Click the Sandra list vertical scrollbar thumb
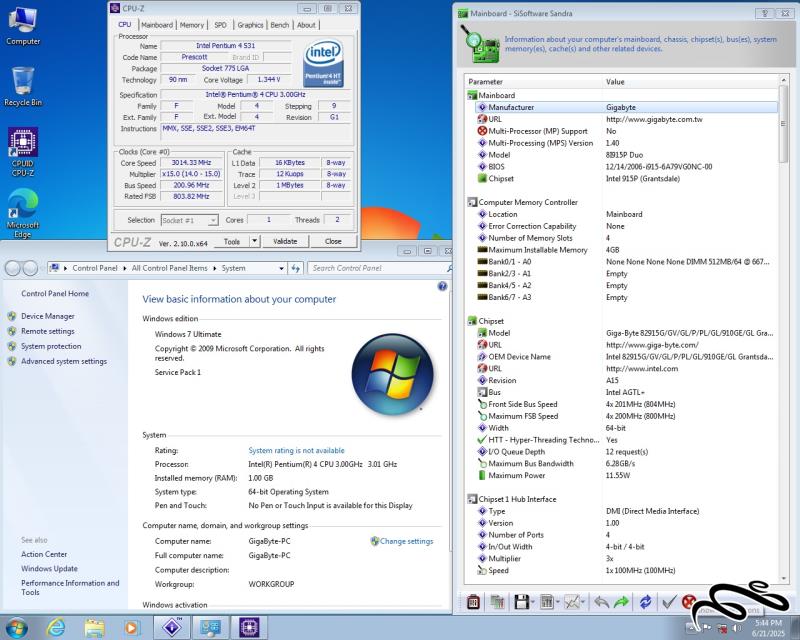 (783, 124)
